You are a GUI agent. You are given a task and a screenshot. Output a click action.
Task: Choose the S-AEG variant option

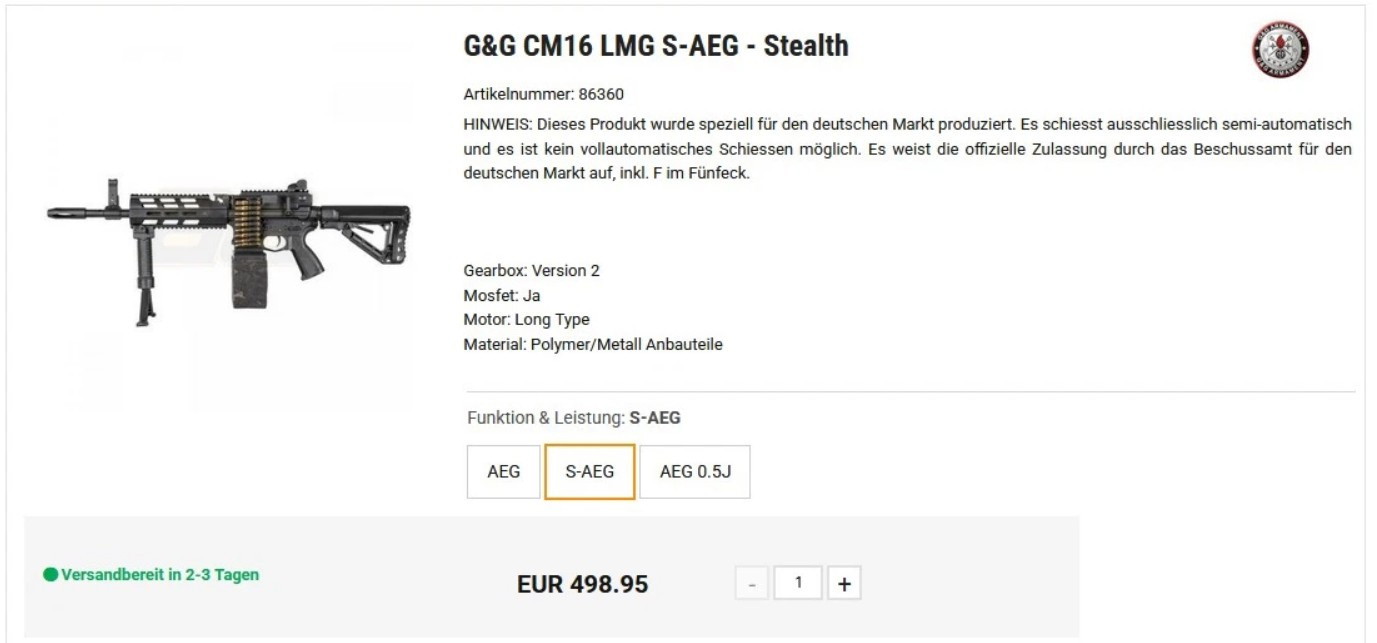click(x=590, y=471)
